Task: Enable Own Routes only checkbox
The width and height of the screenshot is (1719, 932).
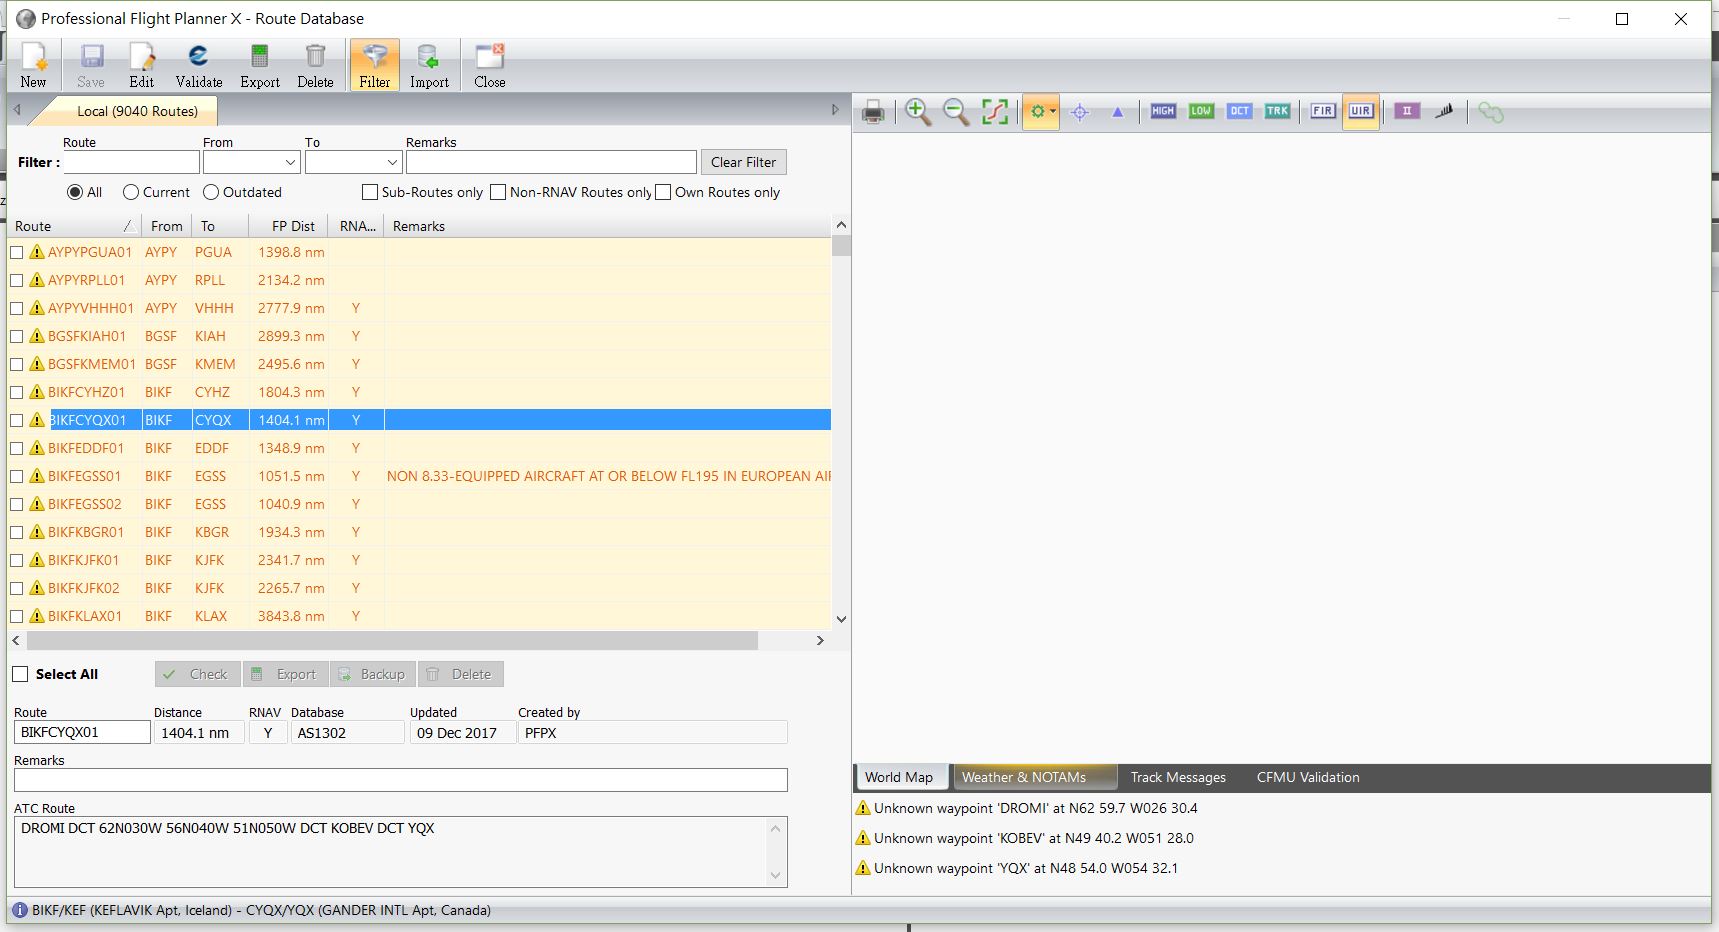Action: [x=663, y=192]
